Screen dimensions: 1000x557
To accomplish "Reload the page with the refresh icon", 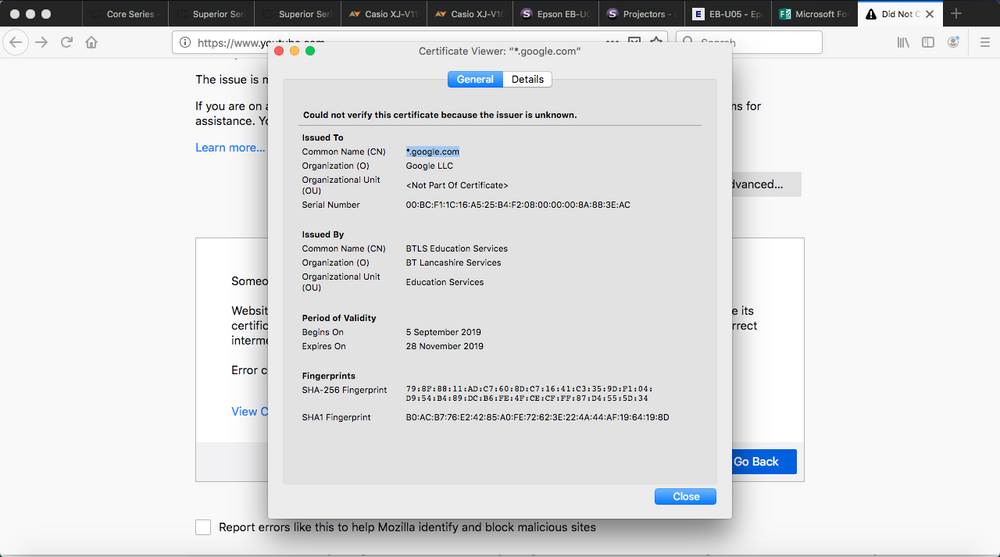I will click(x=66, y=43).
